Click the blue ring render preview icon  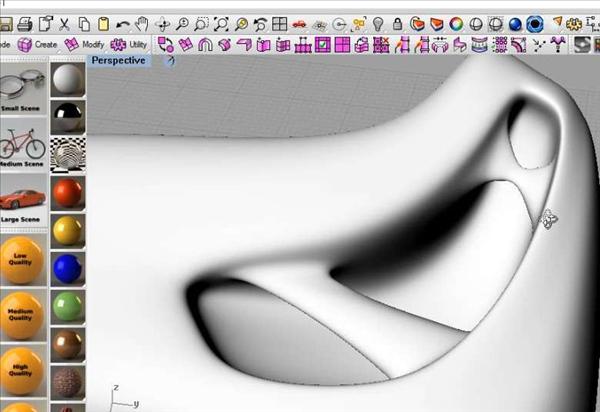pos(535,24)
